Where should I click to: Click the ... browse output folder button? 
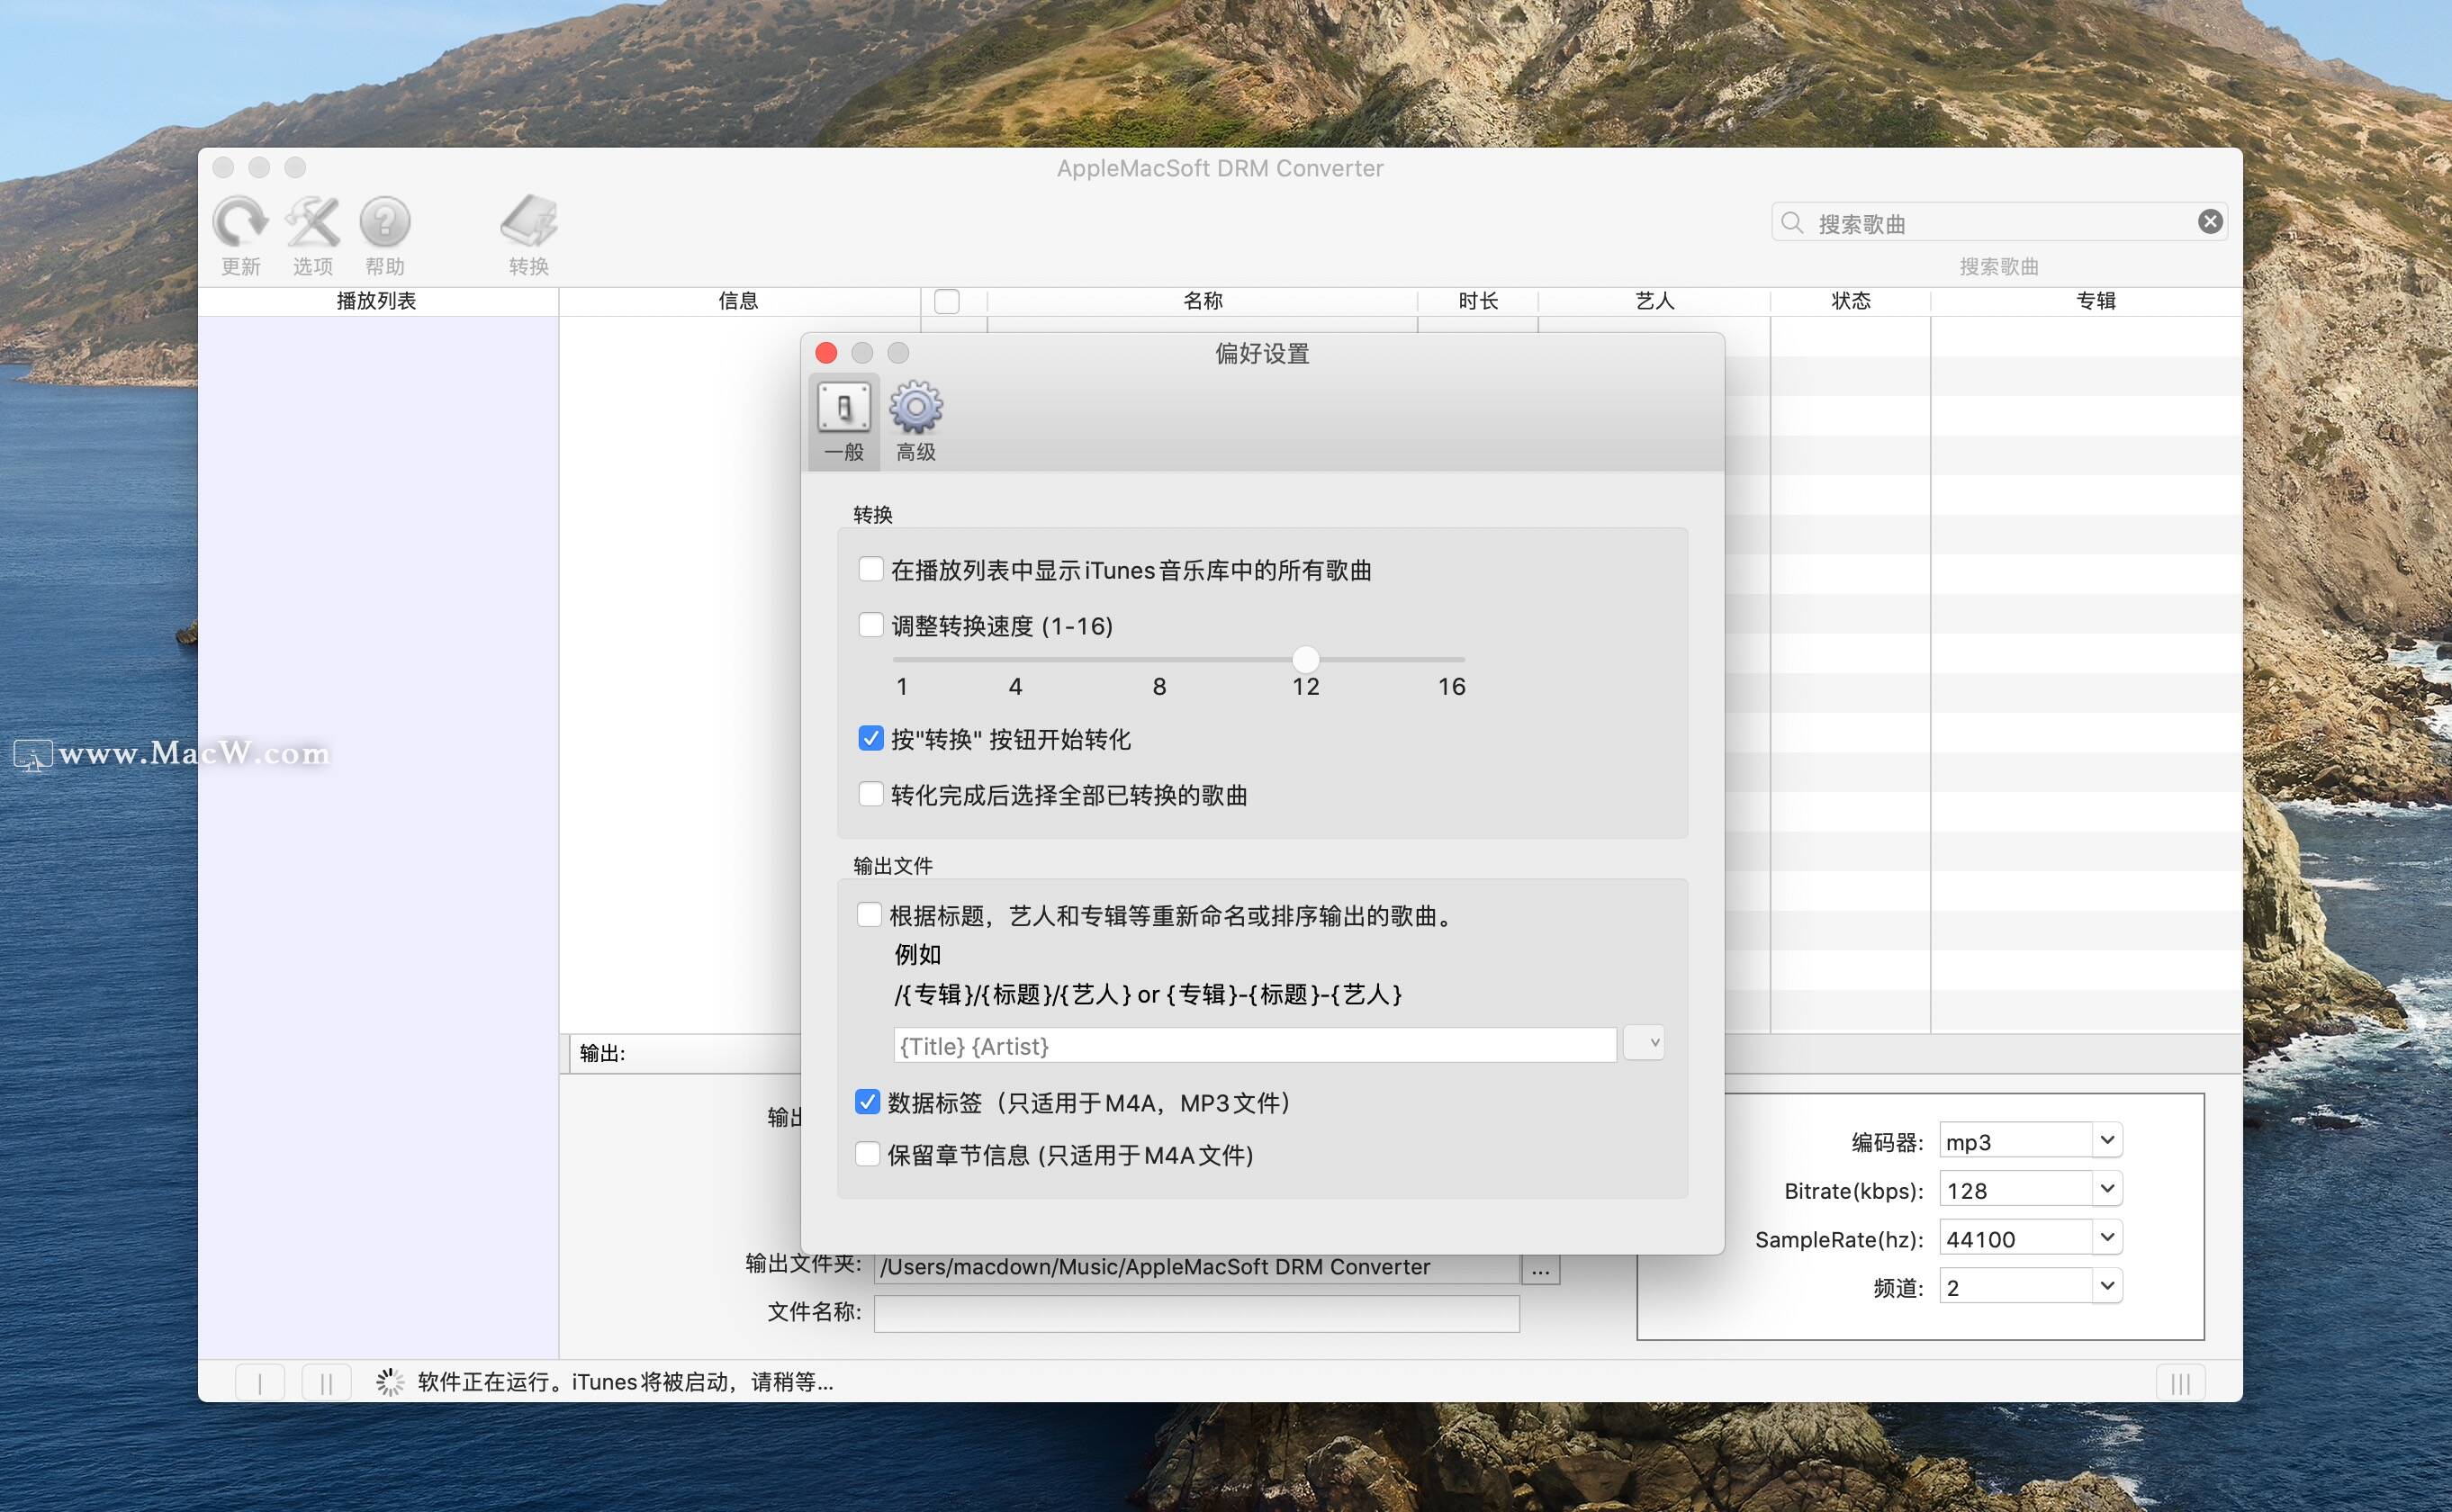pos(1540,1270)
